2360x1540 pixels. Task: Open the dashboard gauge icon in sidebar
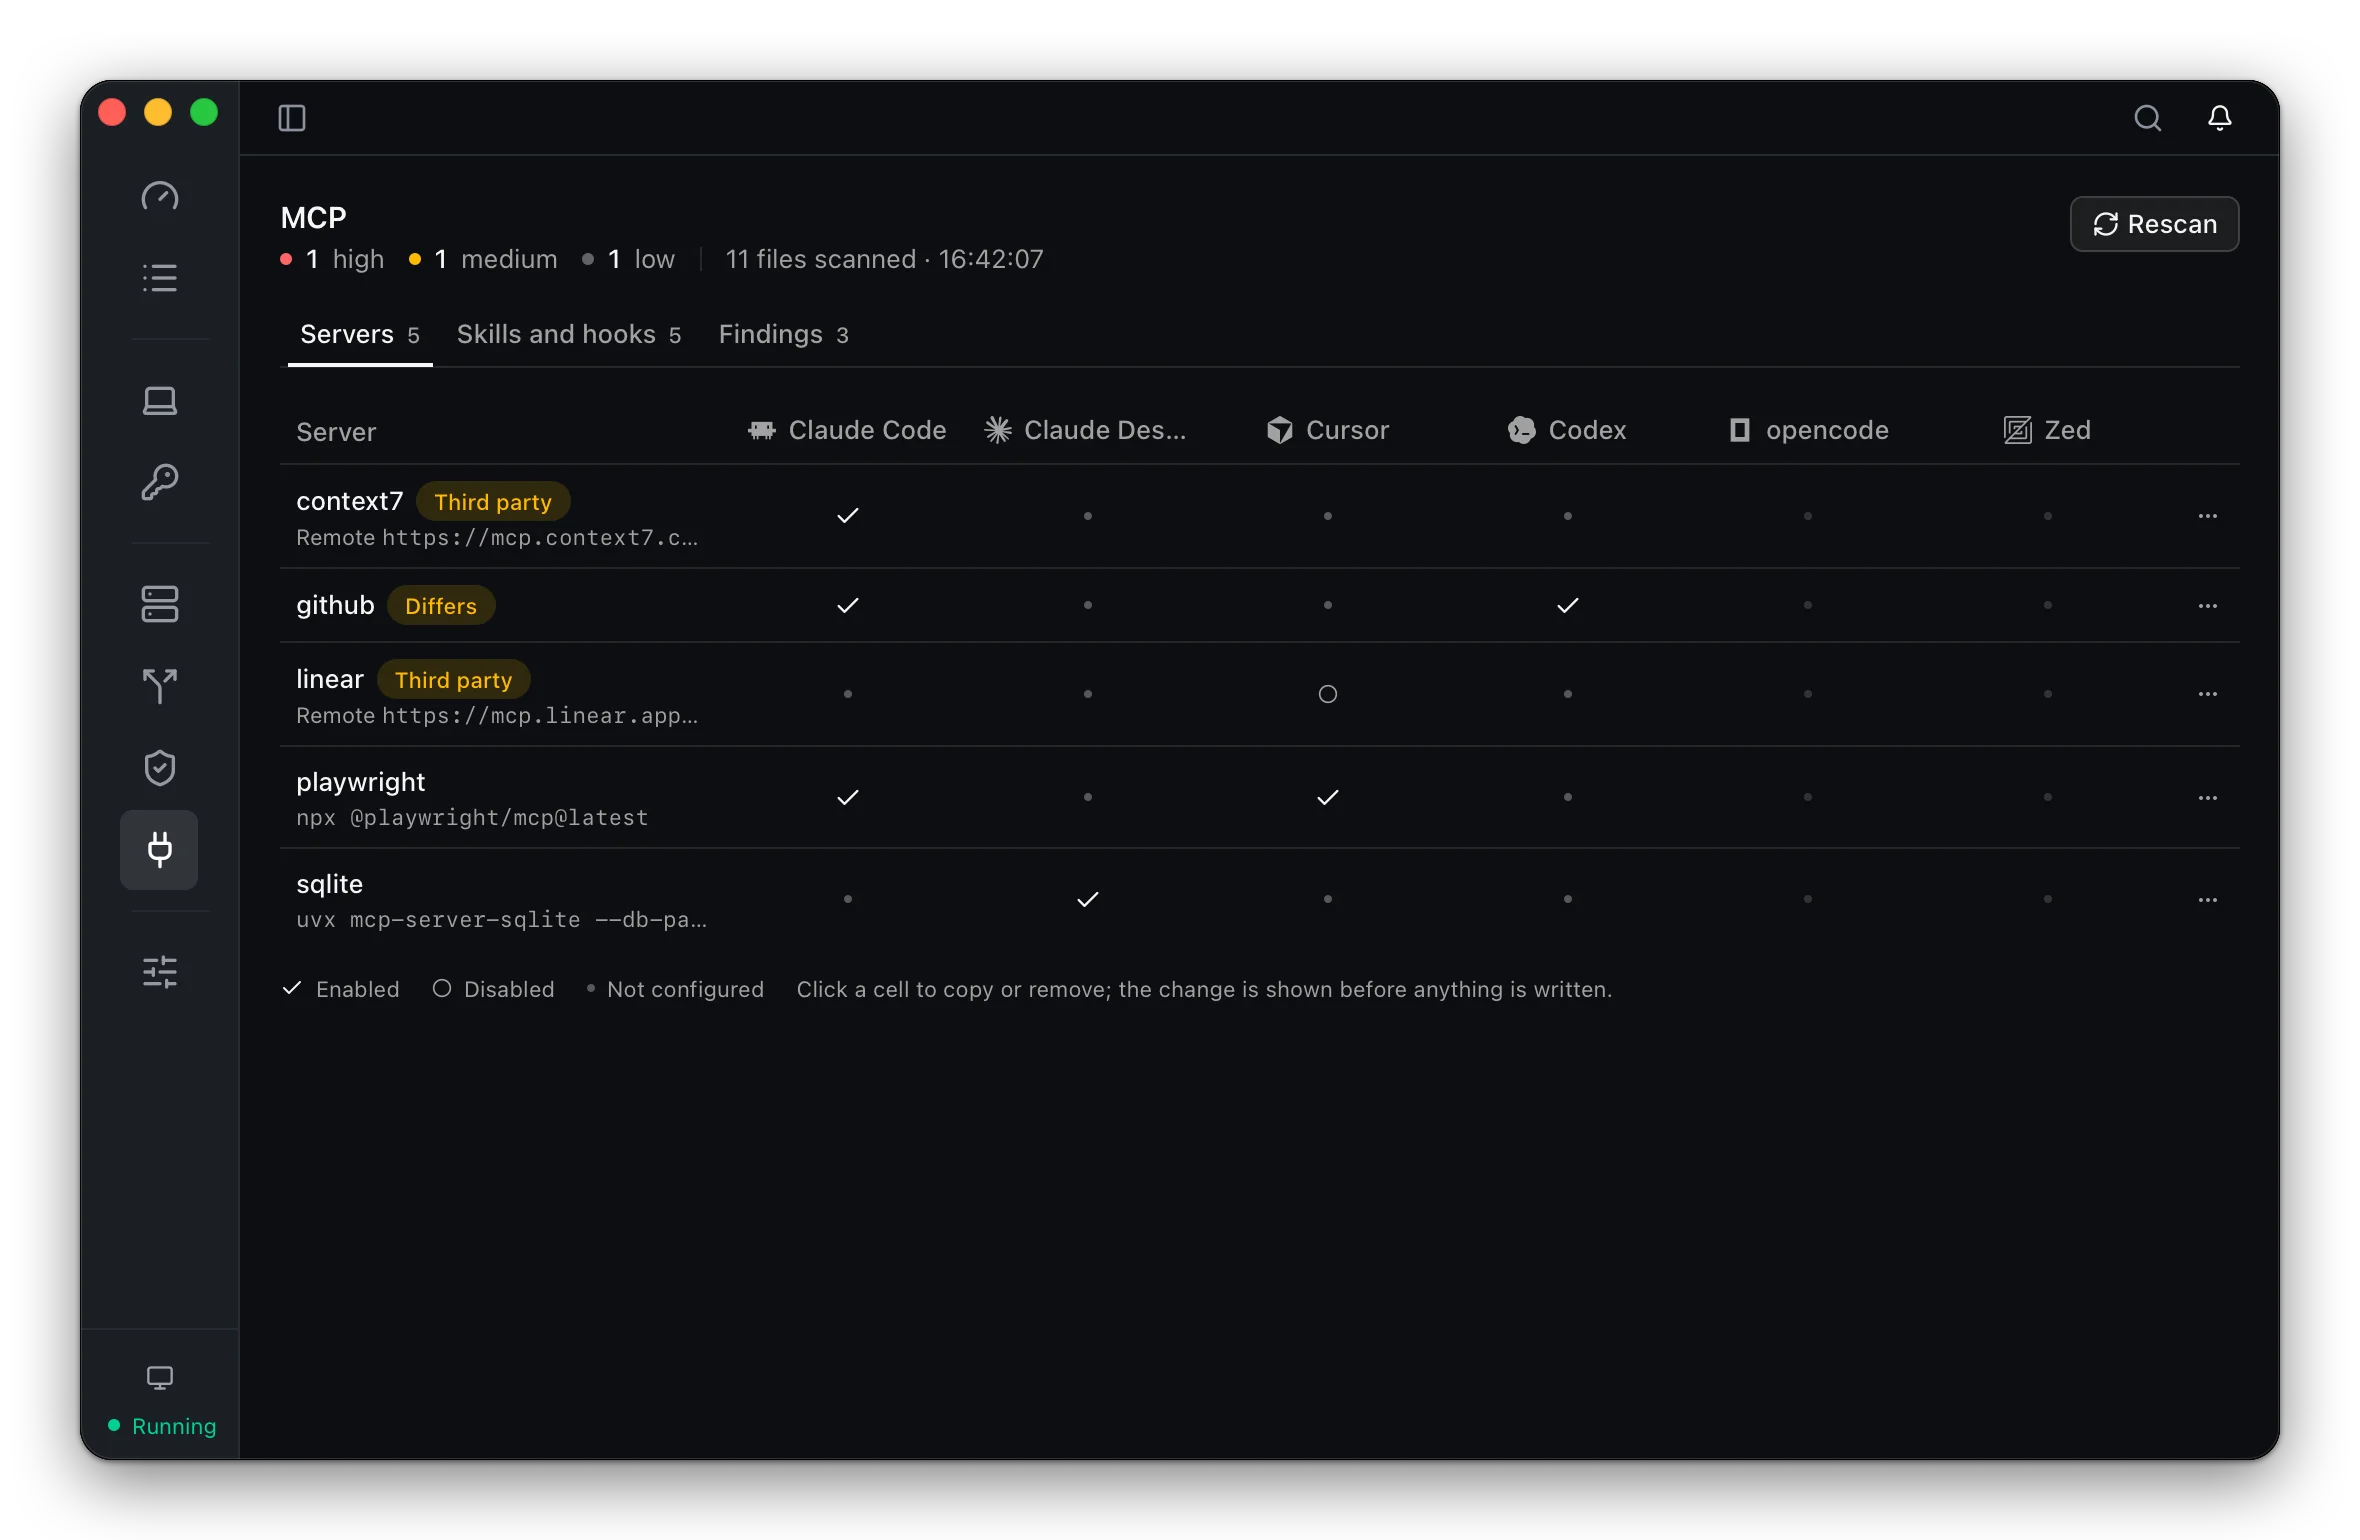coord(160,196)
